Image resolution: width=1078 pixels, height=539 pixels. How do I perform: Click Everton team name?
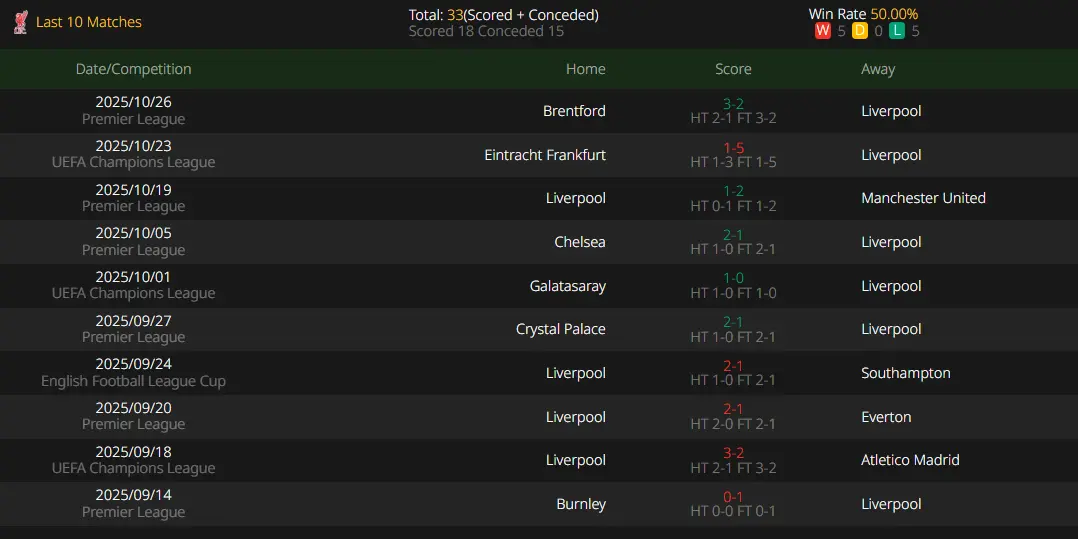pyautogui.click(x=886, y=417)
